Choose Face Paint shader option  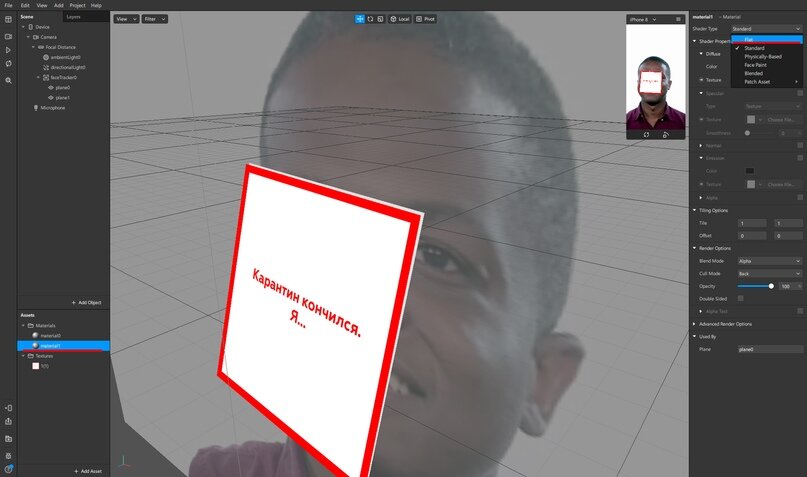point(767,65)
